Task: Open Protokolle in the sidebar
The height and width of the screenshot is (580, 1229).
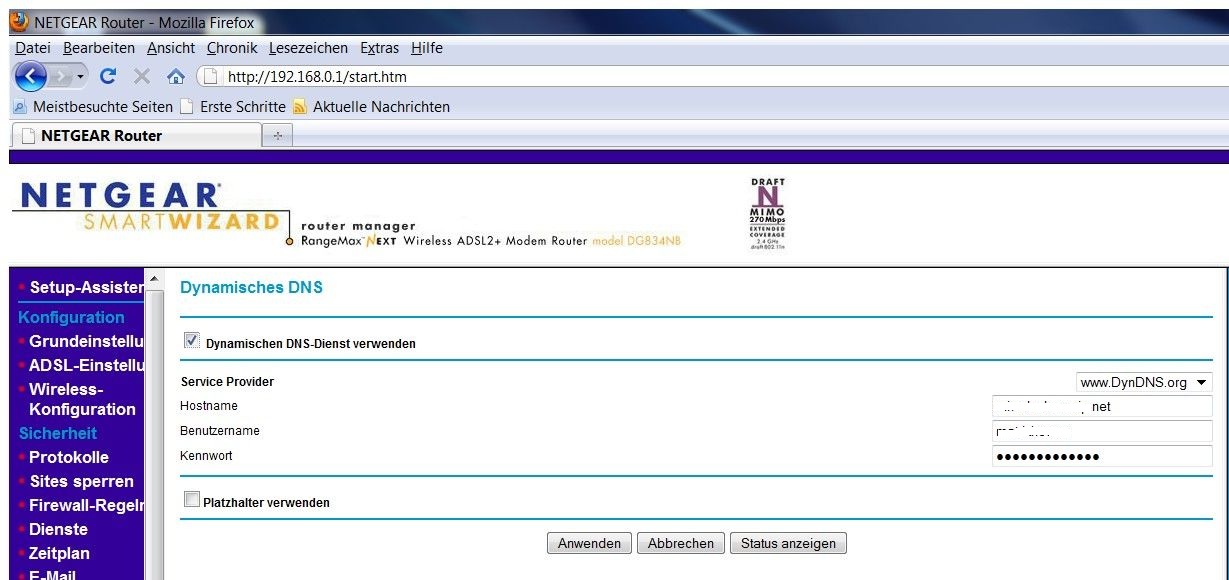Action: [x=69, y=457]
